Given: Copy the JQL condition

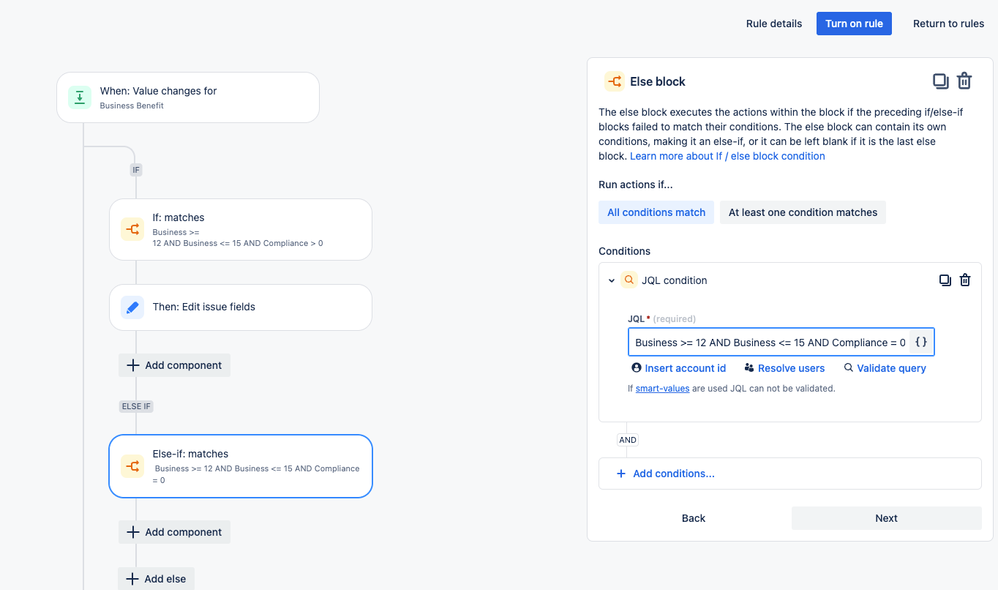Looking at the screenshot, I should tap(944, 280).
